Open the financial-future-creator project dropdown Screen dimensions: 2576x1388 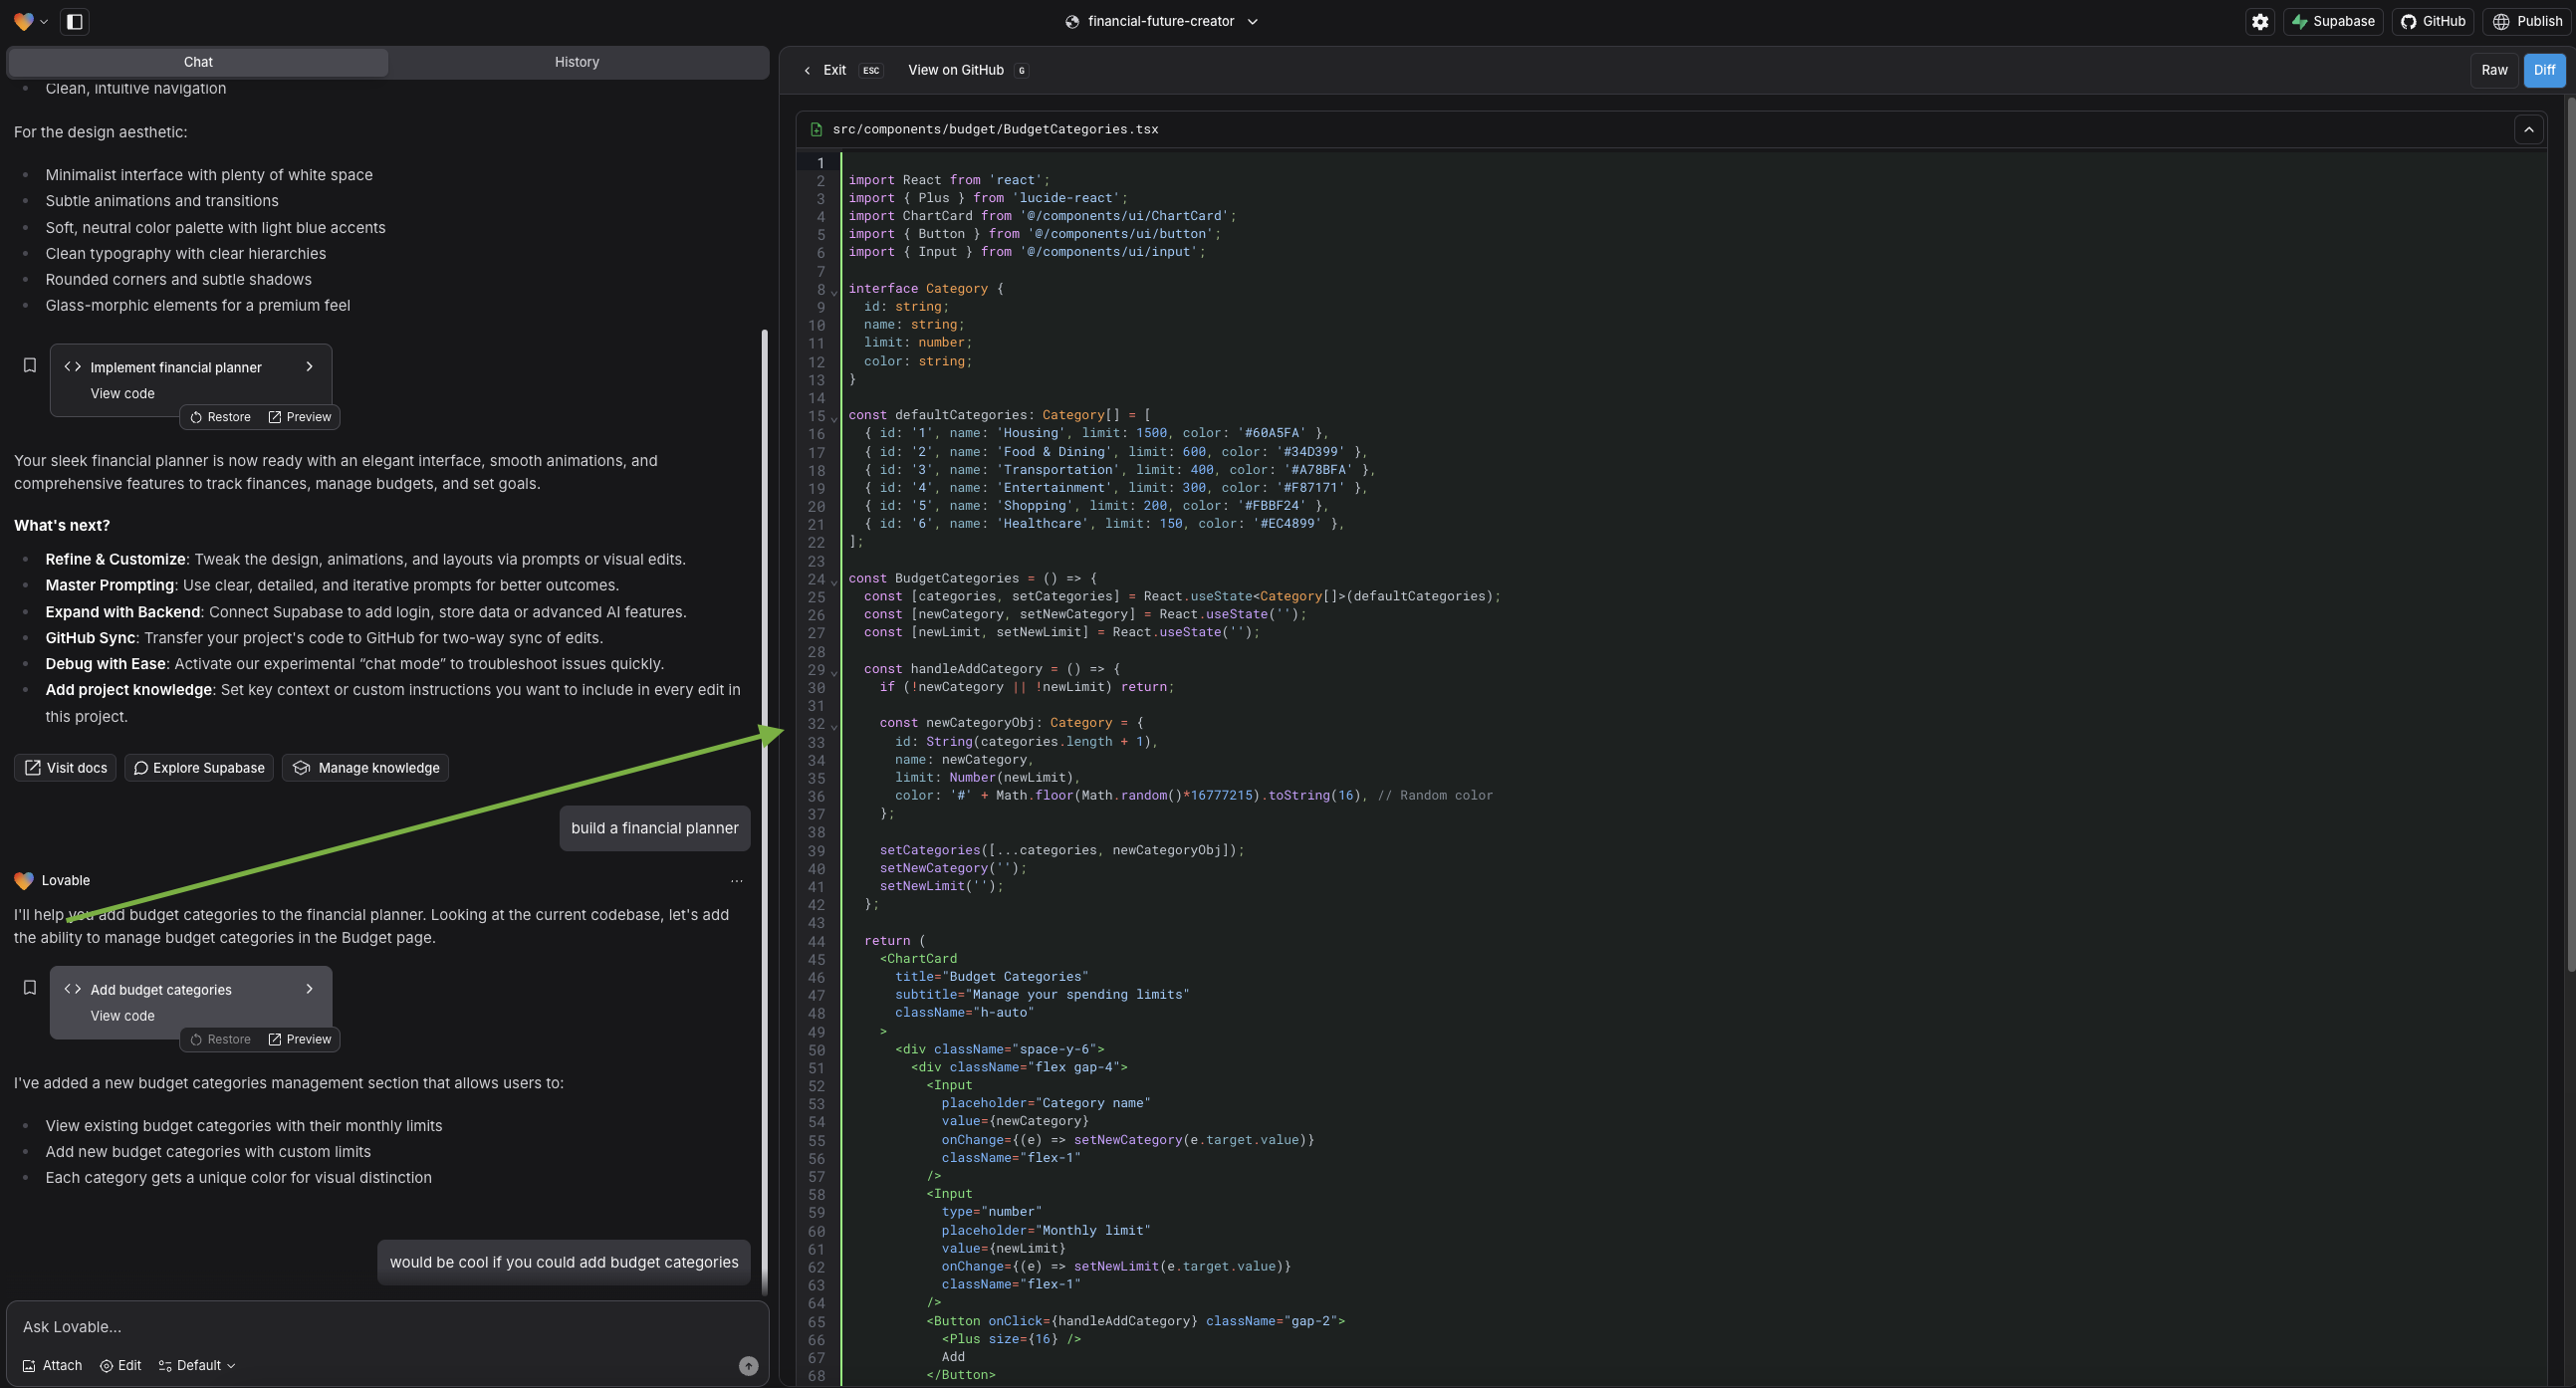pyautogui.click(x=1160, y=21)
